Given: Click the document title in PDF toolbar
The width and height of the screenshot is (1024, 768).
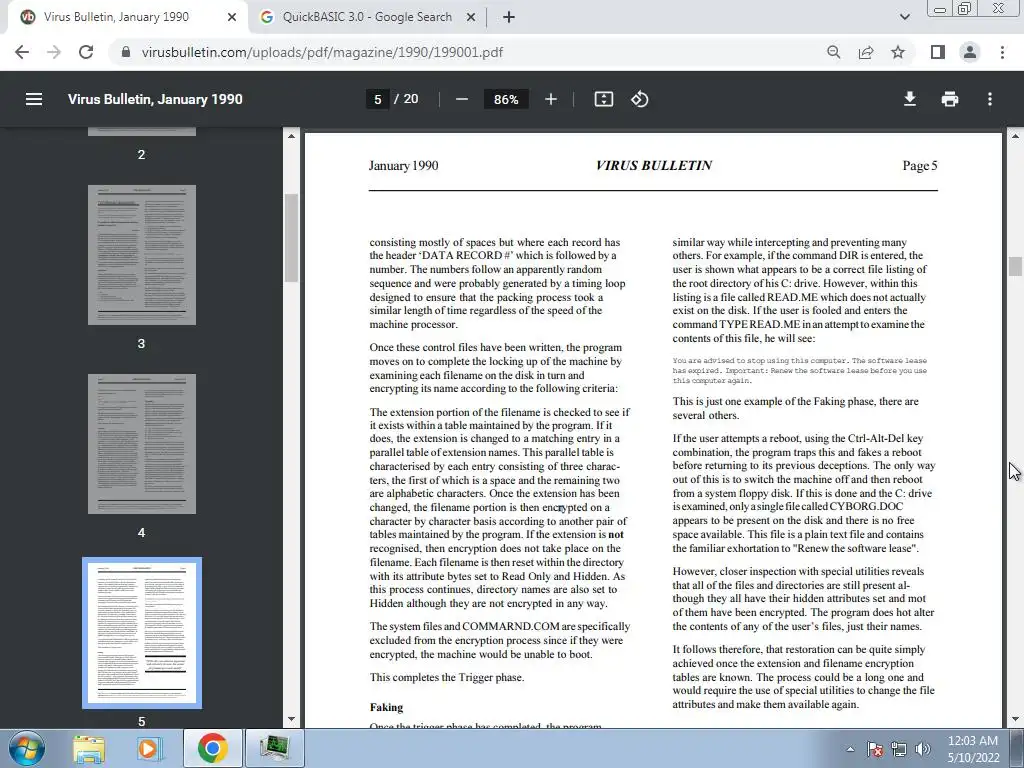Looking at the screenshot, I should point(155,99).
